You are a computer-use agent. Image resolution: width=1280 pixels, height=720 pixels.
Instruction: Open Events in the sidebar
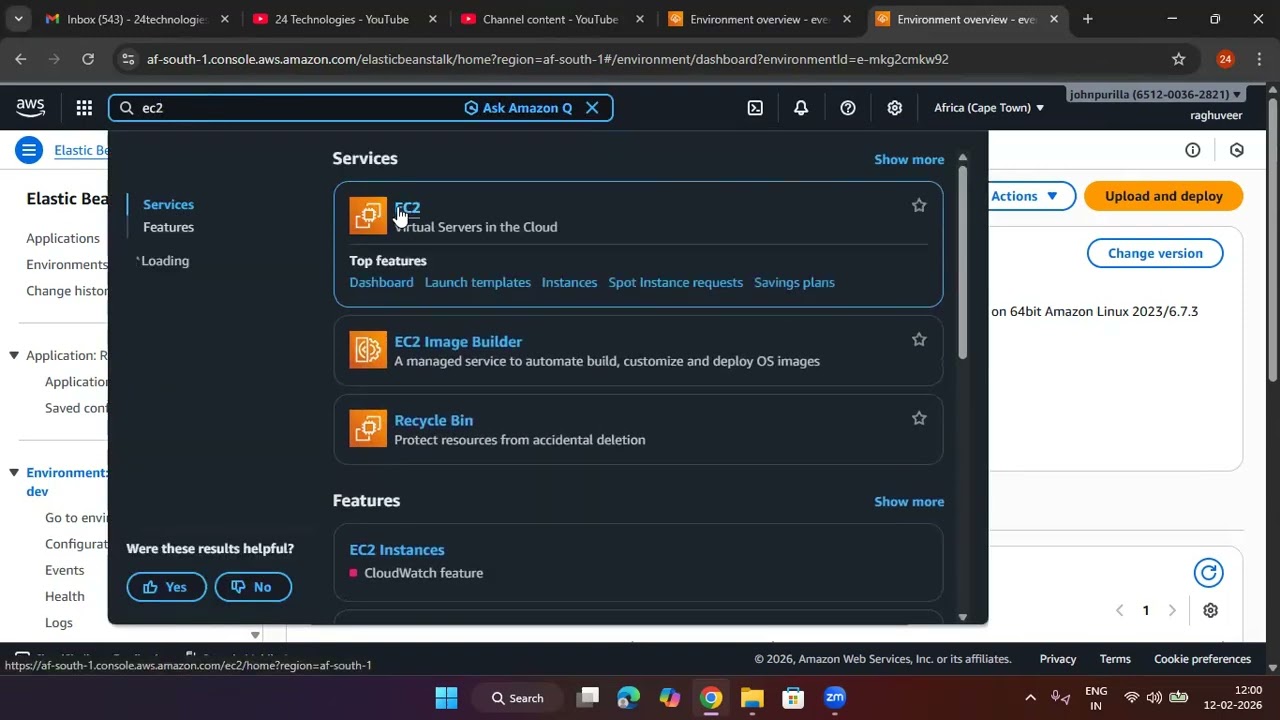pyautogui.click(x=64, y=570)
